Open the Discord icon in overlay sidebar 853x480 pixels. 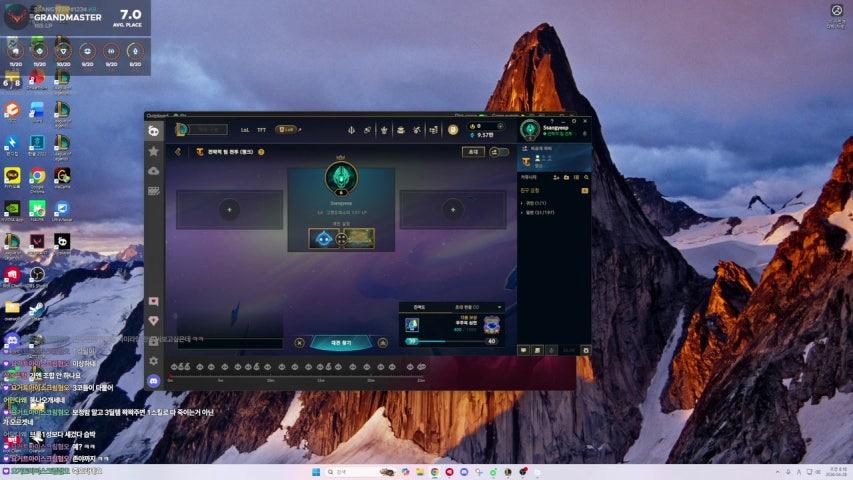coord(153,381)
